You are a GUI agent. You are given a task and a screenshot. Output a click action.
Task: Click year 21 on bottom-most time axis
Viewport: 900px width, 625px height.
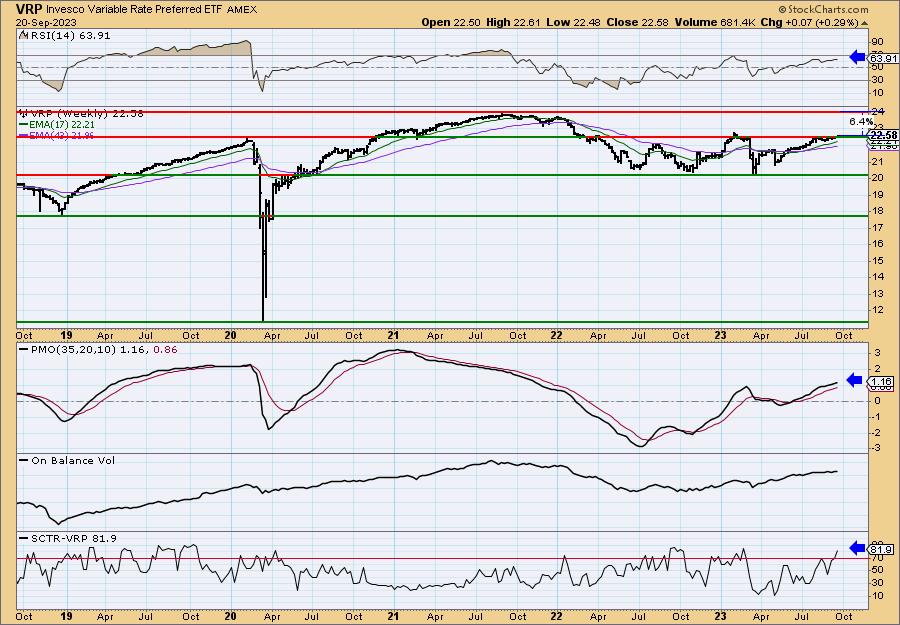pos(393,616)
